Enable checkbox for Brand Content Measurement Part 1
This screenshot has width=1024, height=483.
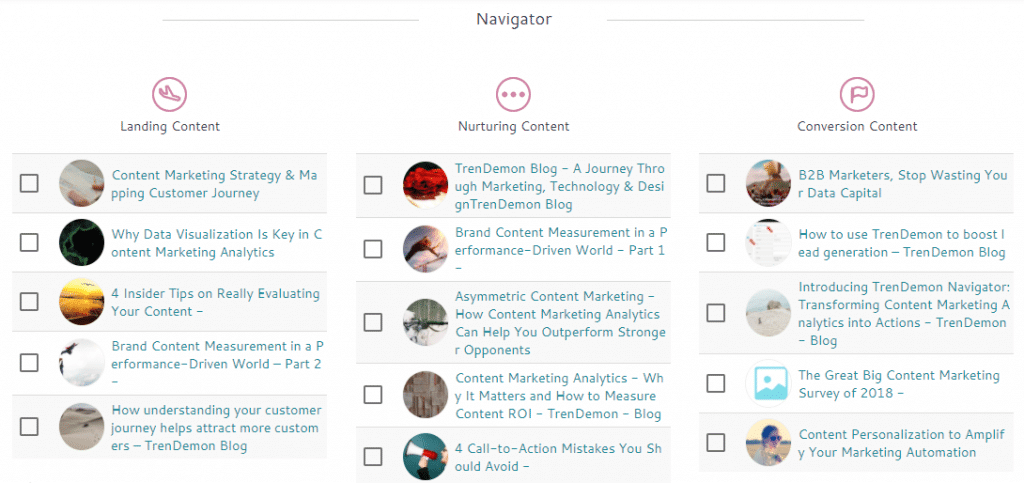tap(373, 249)
